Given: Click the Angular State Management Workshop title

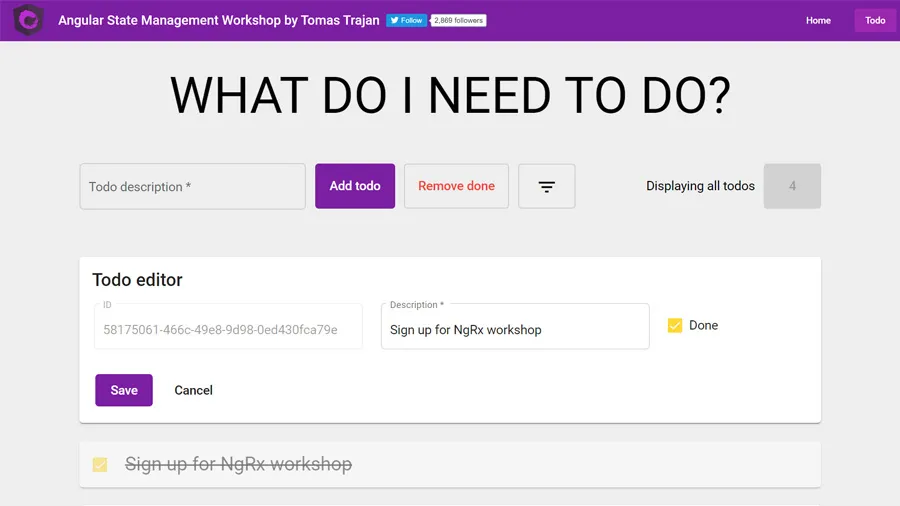Looking at the screenshot, I should pyautogui.click(x=219, y=20).
